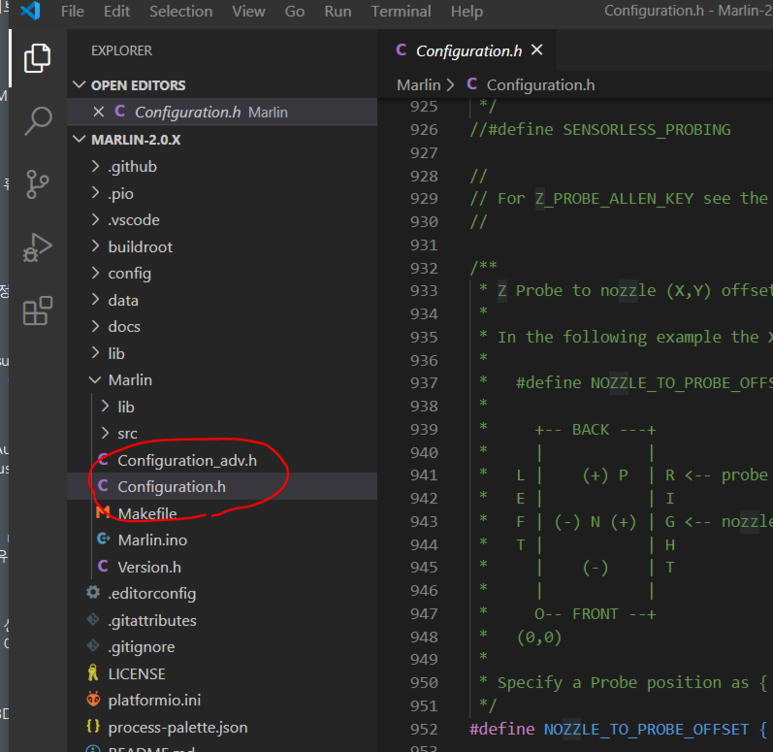The width and height of the screenshot is (773, 752).
Task: Expand the top-level lib folder
Action: click(x=96, y=353)
